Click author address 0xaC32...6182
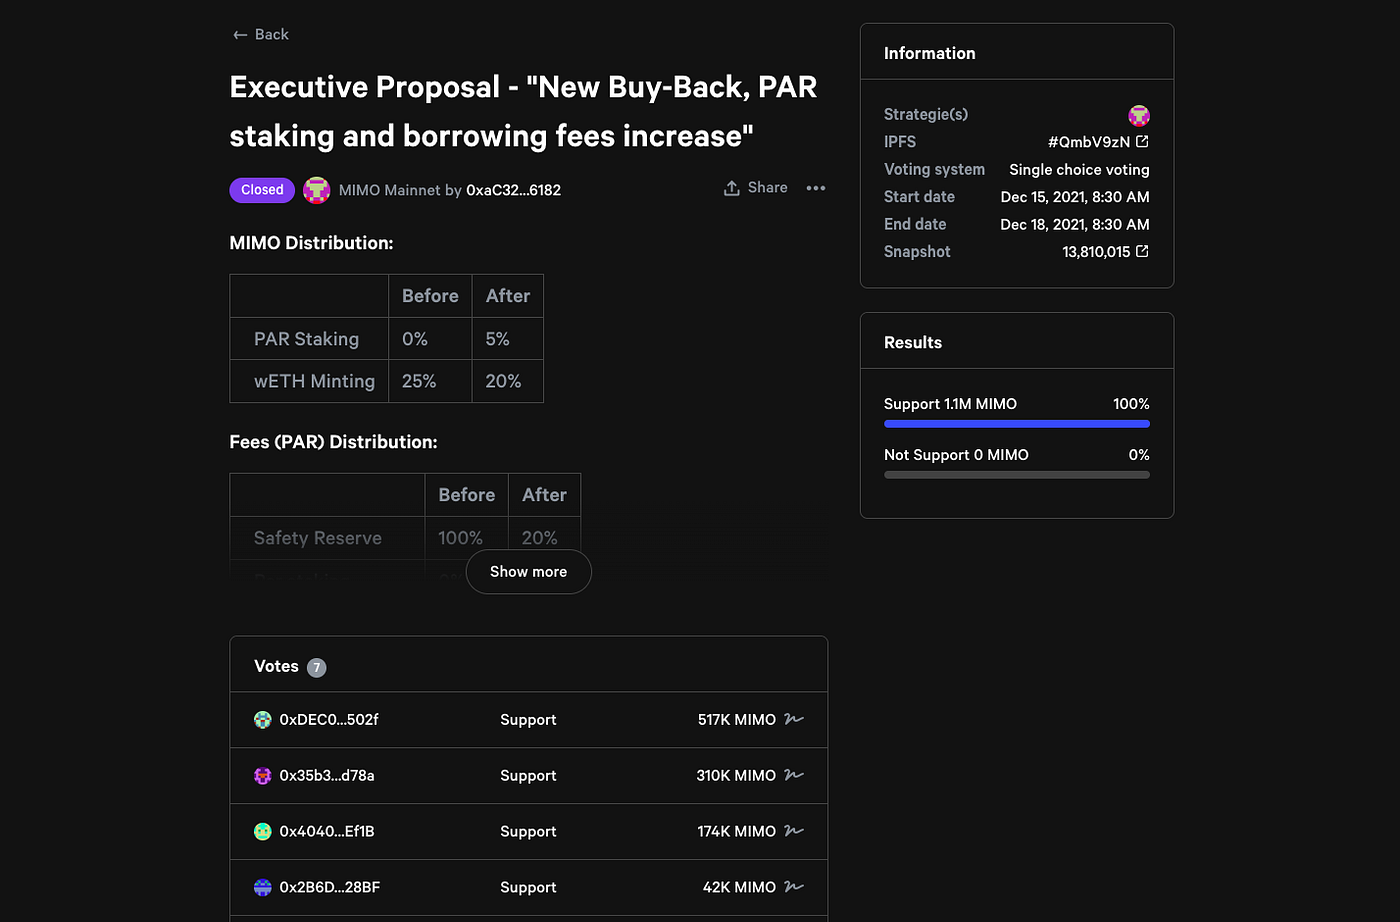Image resolution: width=1400 pixels, height=922 pixels. 513,190
